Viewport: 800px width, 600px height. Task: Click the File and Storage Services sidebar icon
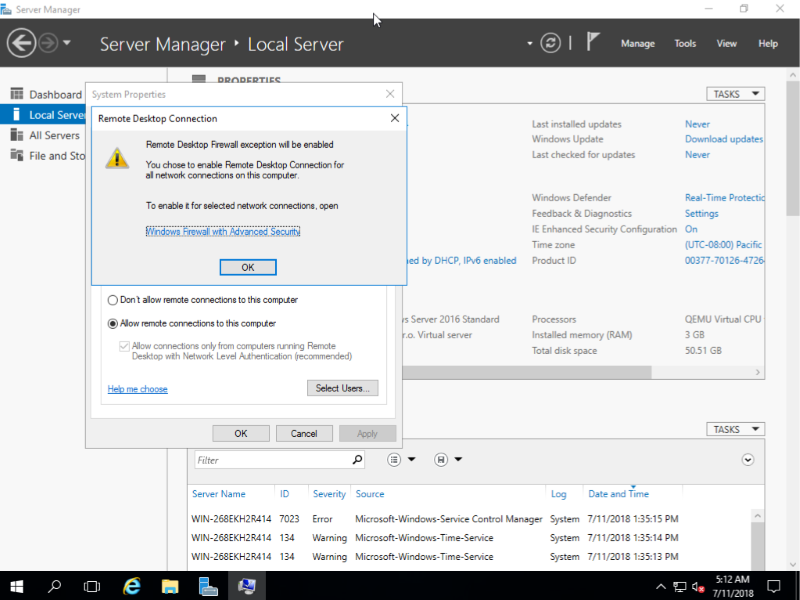[x=17, y=155]
